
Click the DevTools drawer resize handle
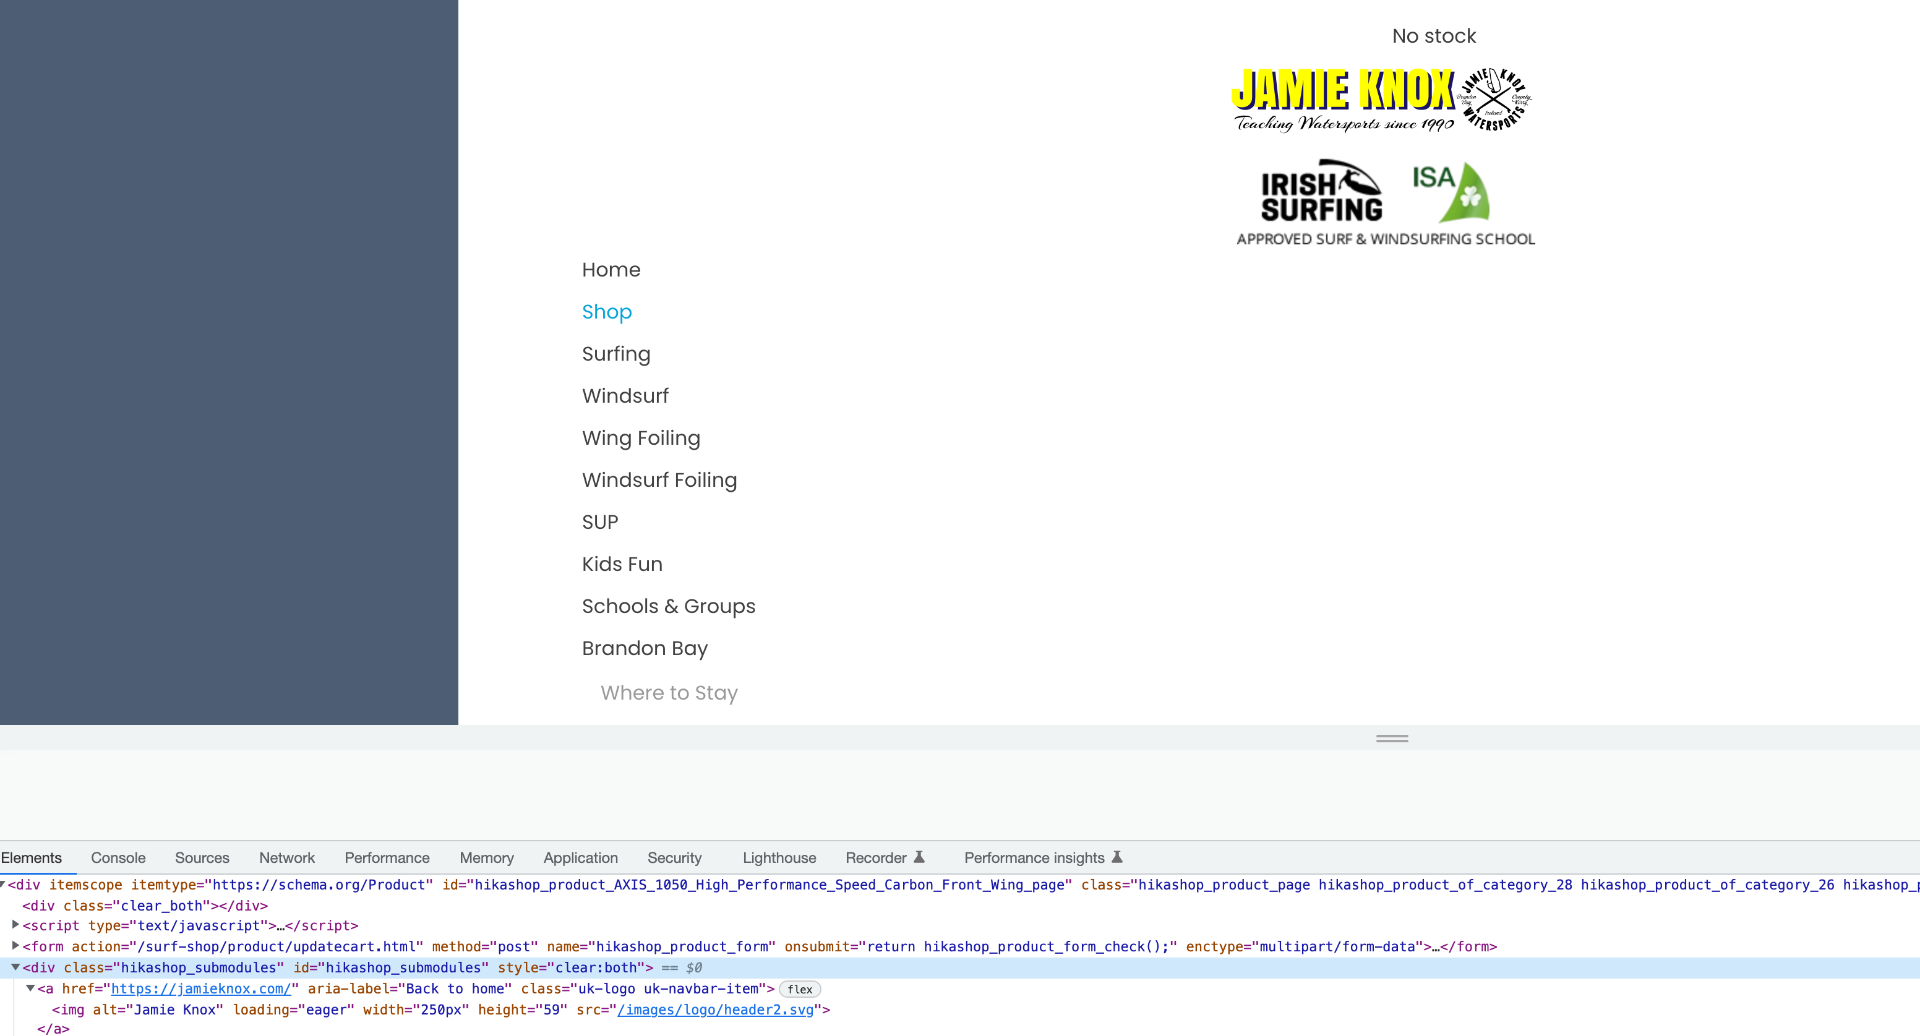click(x=1392, y=738)
